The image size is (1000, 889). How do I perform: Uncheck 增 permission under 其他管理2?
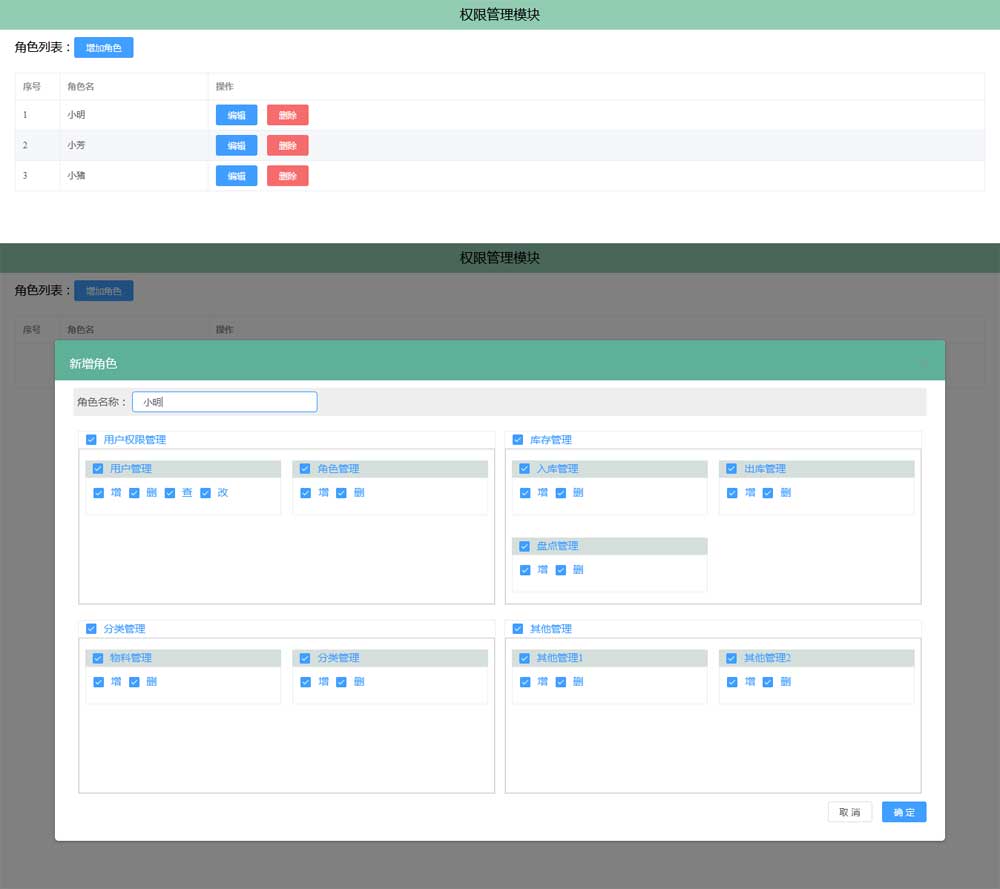(x=733, y=682)
